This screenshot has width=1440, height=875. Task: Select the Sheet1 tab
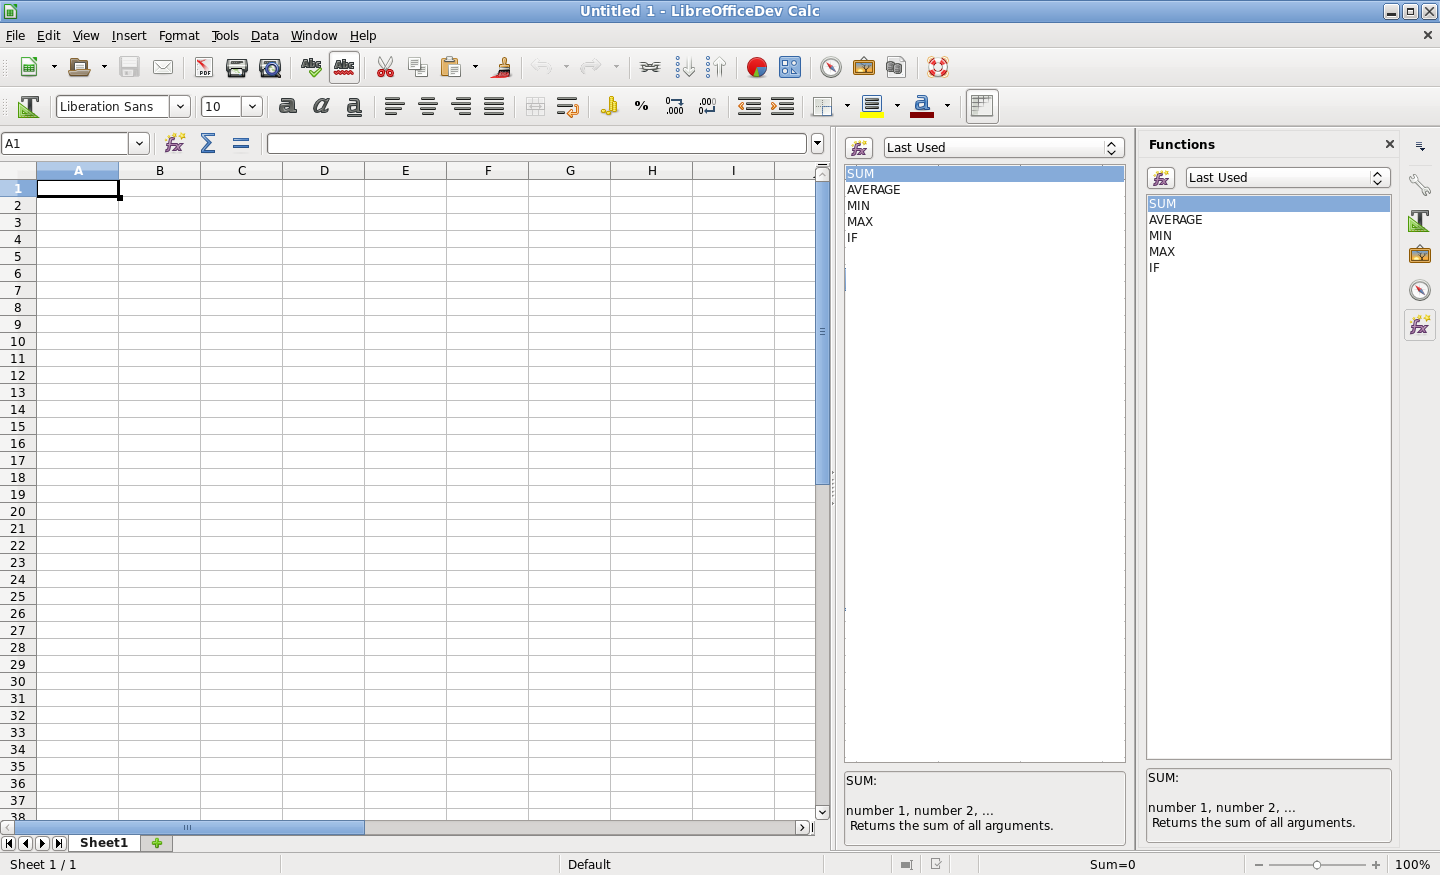[x=104, y=843]
